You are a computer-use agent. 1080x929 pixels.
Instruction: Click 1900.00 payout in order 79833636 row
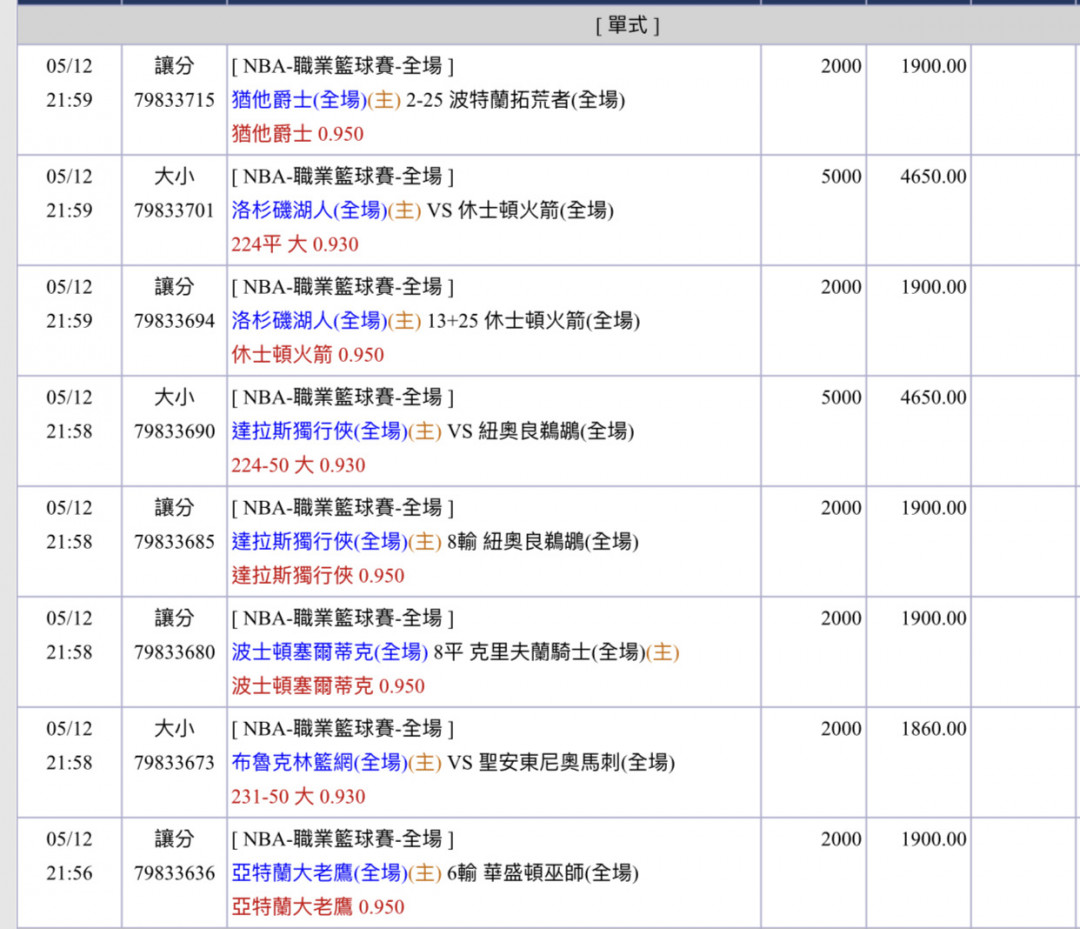pyautogui.click(x=933, y=839)
